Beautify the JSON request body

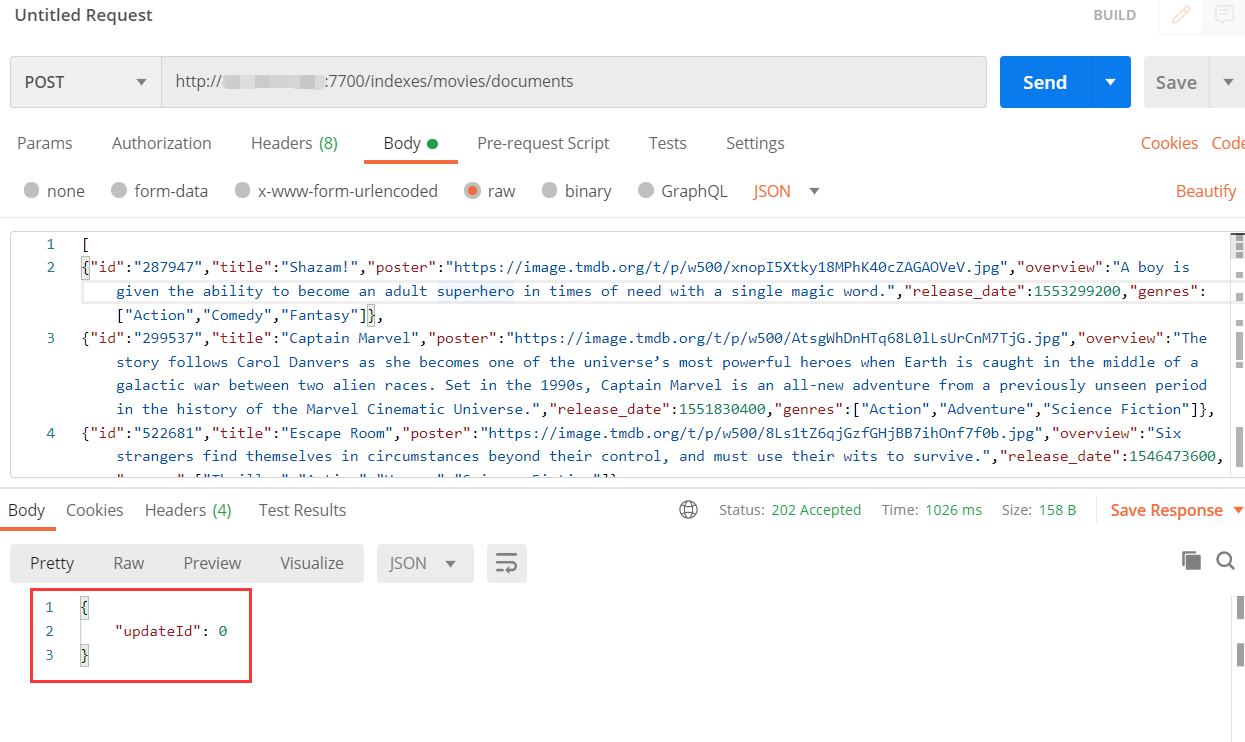[x=1206, y=190]
